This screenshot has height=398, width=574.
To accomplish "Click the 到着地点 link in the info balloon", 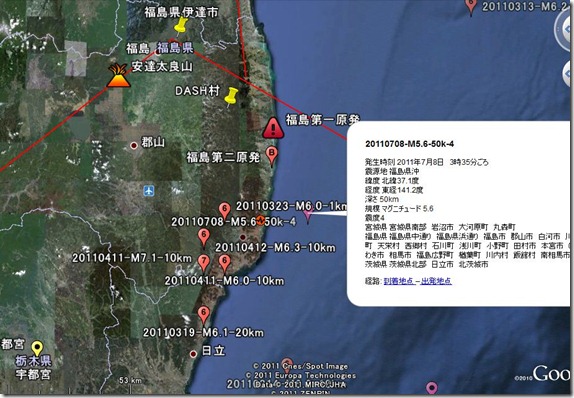I will (x=399, y=281).
